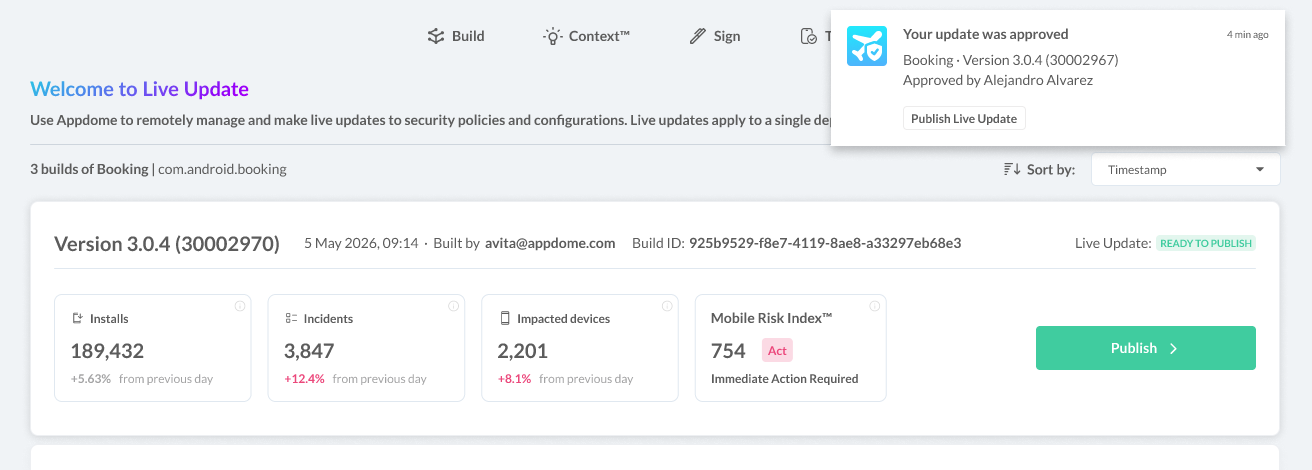Click the notification title Your update was approved
This screenshot has height=470, width=1312.
point(986,34)
